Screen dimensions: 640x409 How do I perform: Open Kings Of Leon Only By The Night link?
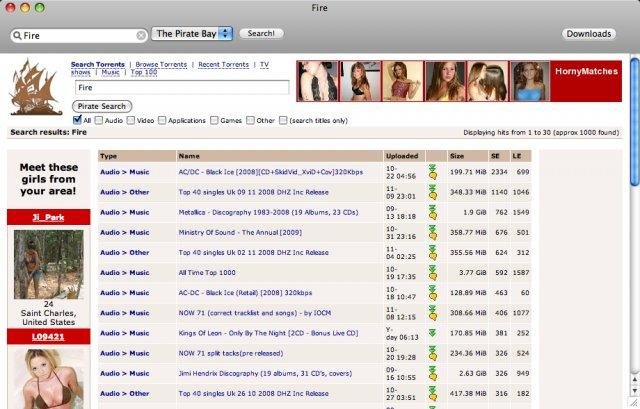pos(268,333)
